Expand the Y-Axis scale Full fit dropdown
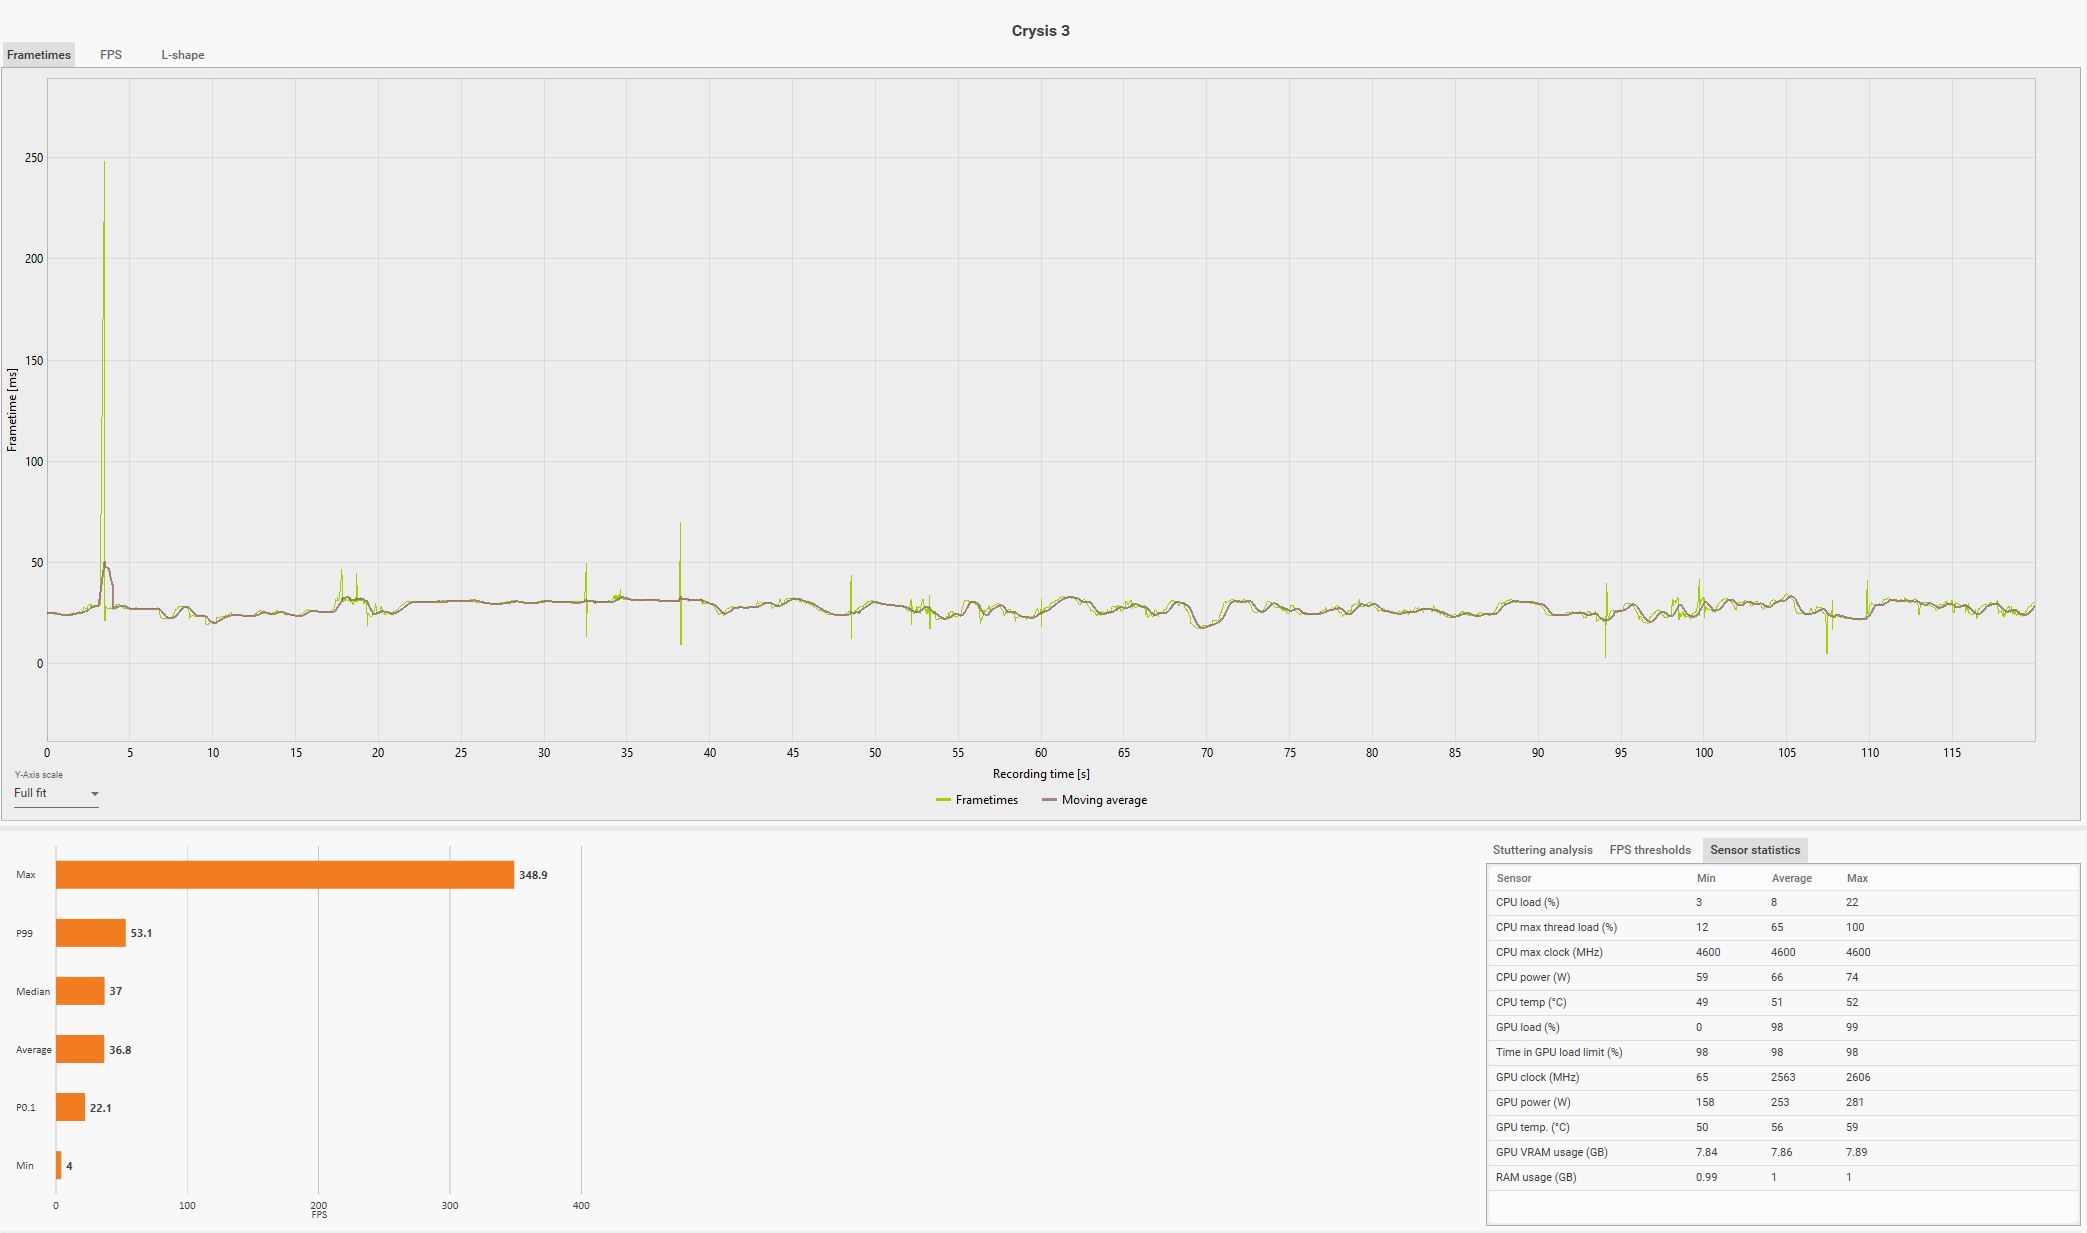2087x1233 pixels. click(56, 793)
